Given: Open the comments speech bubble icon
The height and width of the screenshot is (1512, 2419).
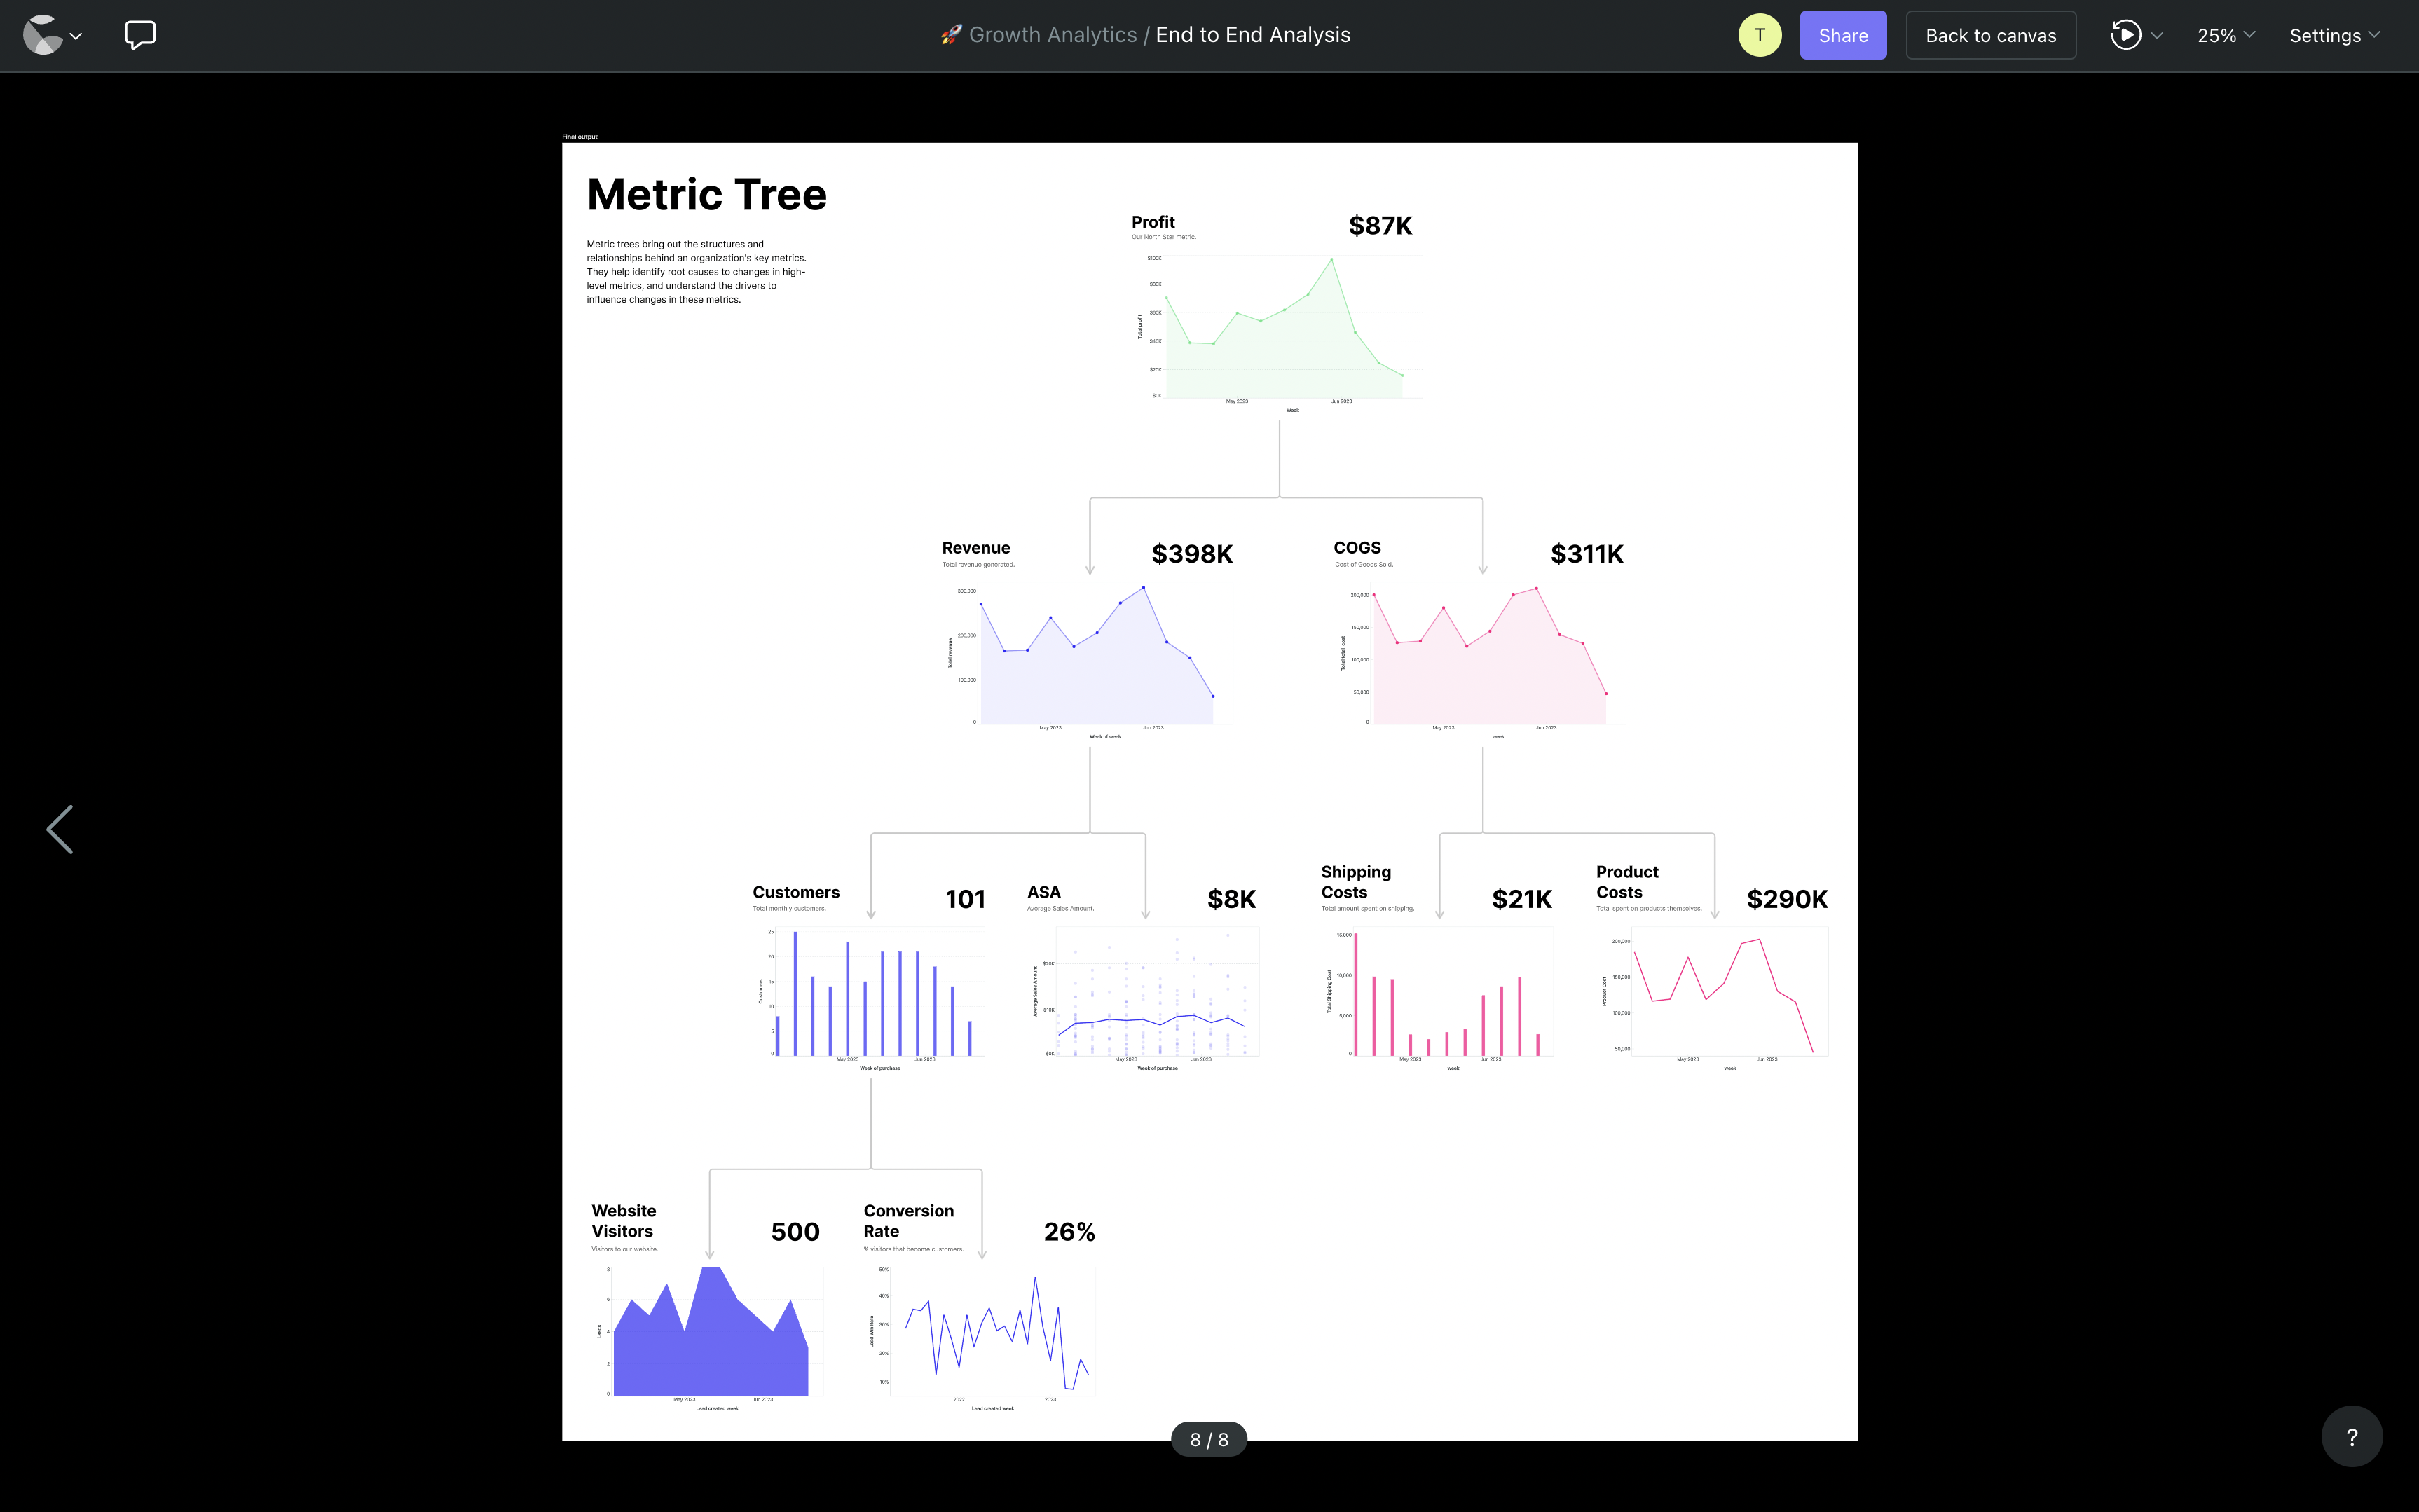Looking at the screenshot, I should [140, 35].
